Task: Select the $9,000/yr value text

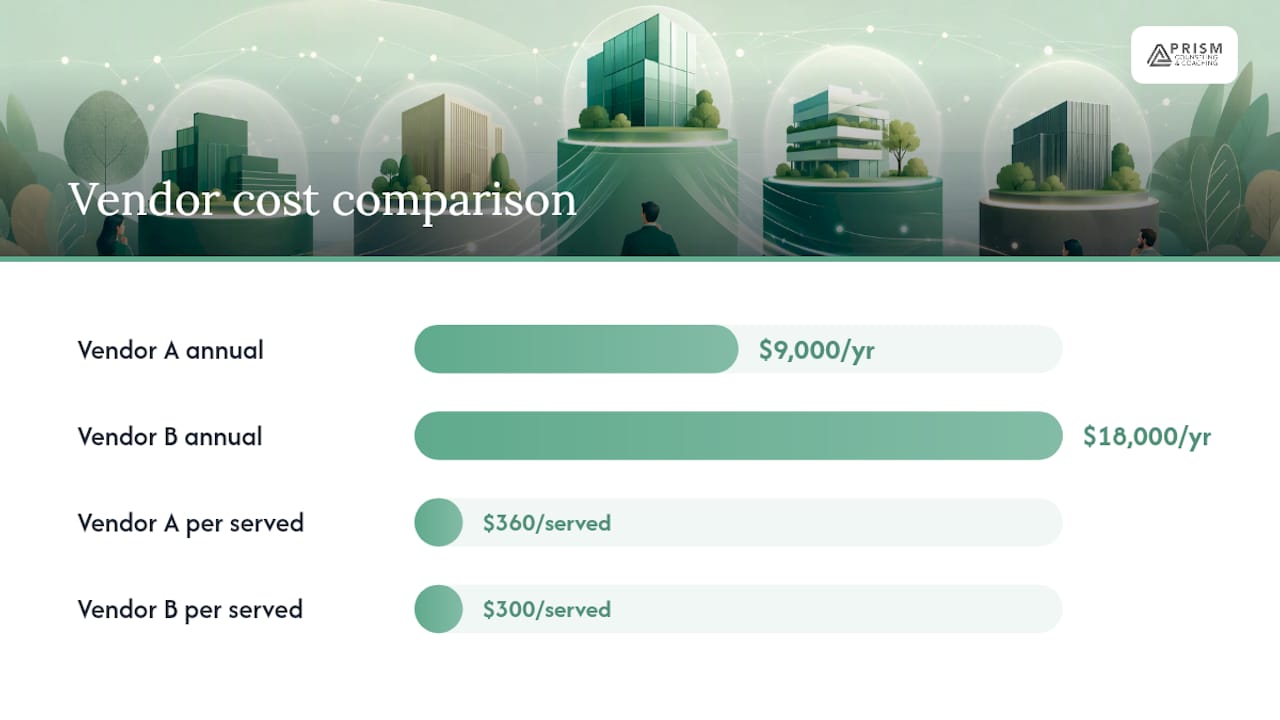Action: [816, 350]
